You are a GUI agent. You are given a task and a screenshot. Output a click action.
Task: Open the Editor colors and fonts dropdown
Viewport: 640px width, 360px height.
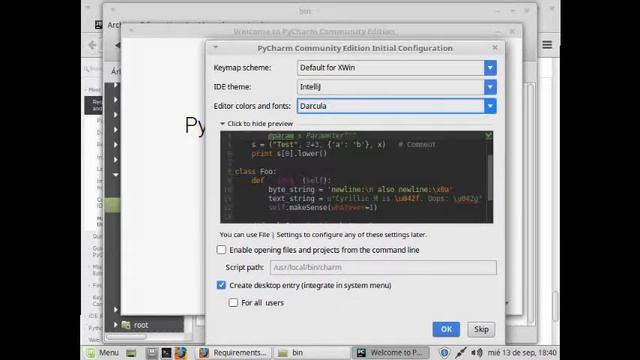coord(490,106)
